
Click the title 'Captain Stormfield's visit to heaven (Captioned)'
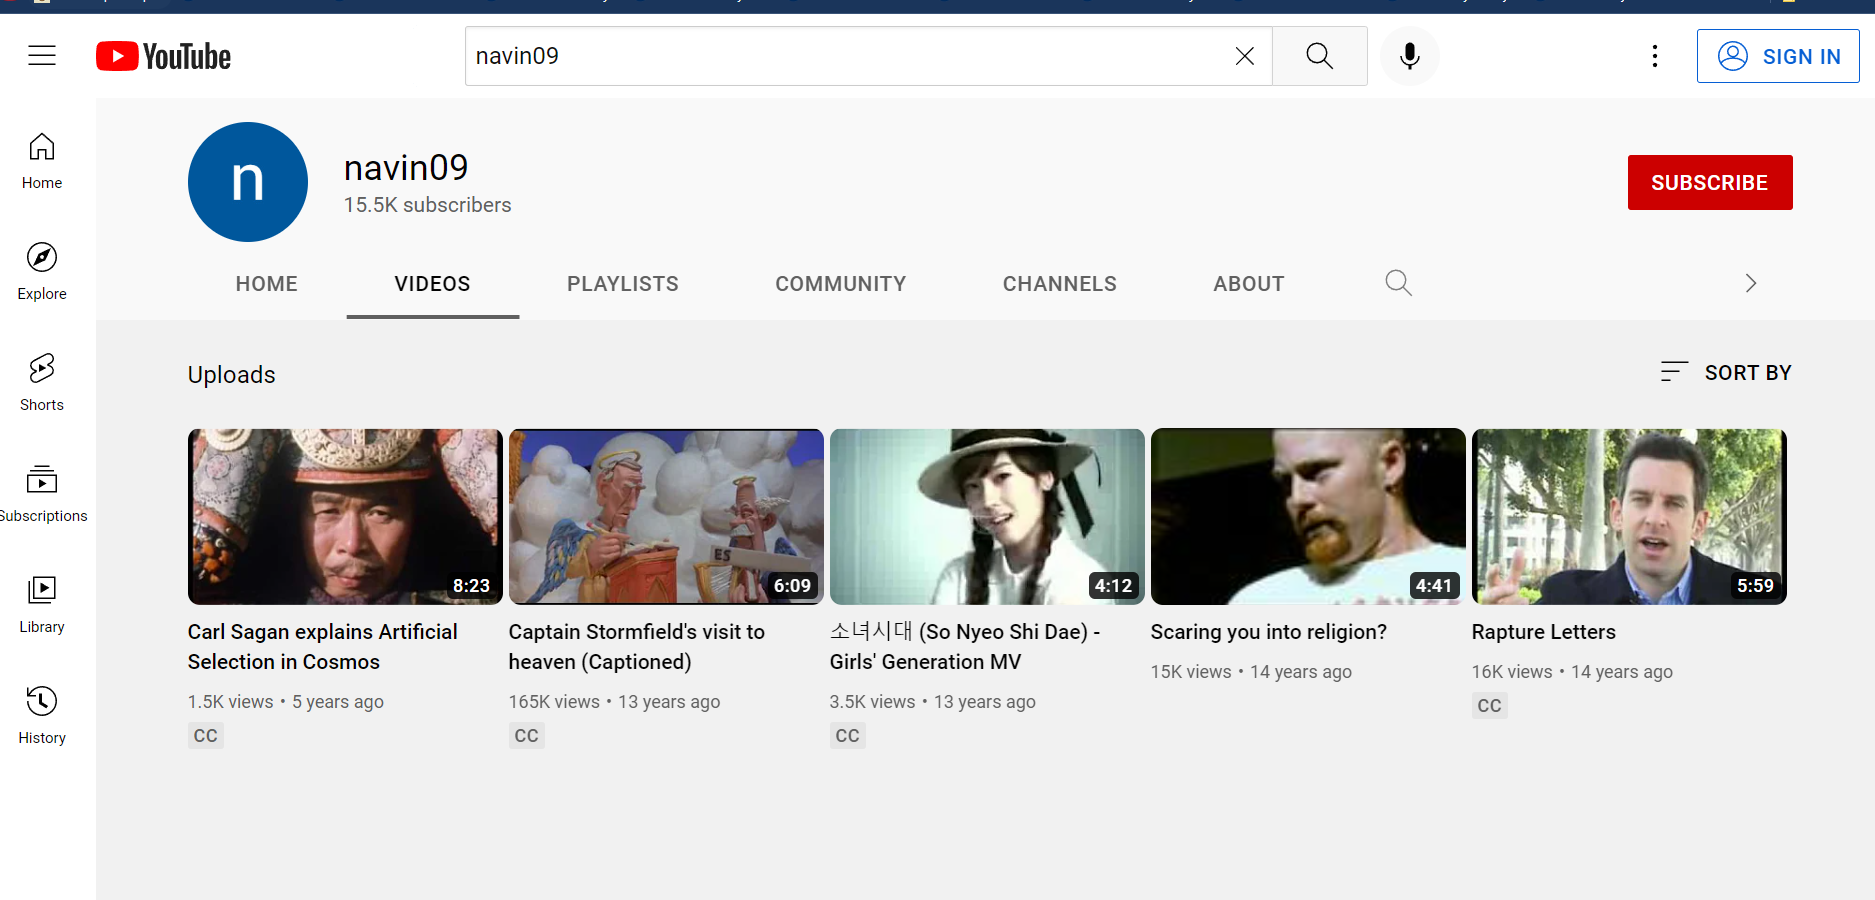pyautogui.click(x=637, y=647)
